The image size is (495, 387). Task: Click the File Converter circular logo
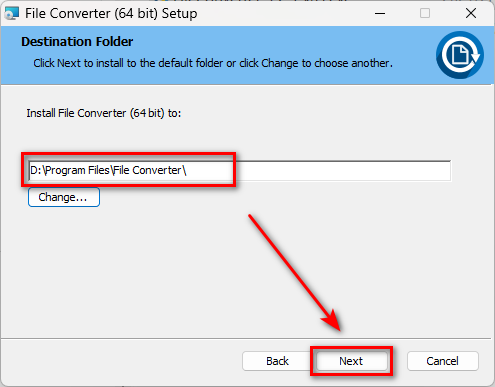pos(460,55)
